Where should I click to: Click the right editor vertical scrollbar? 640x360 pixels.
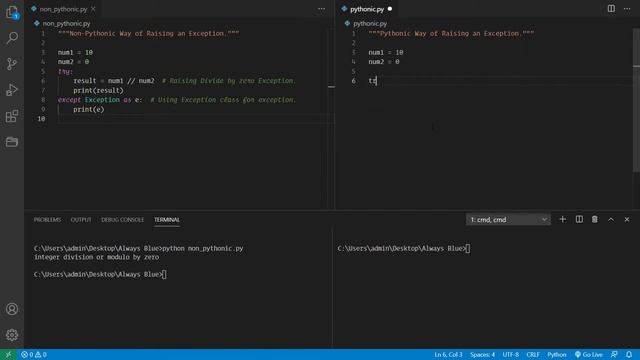click(x=636, y=100)
